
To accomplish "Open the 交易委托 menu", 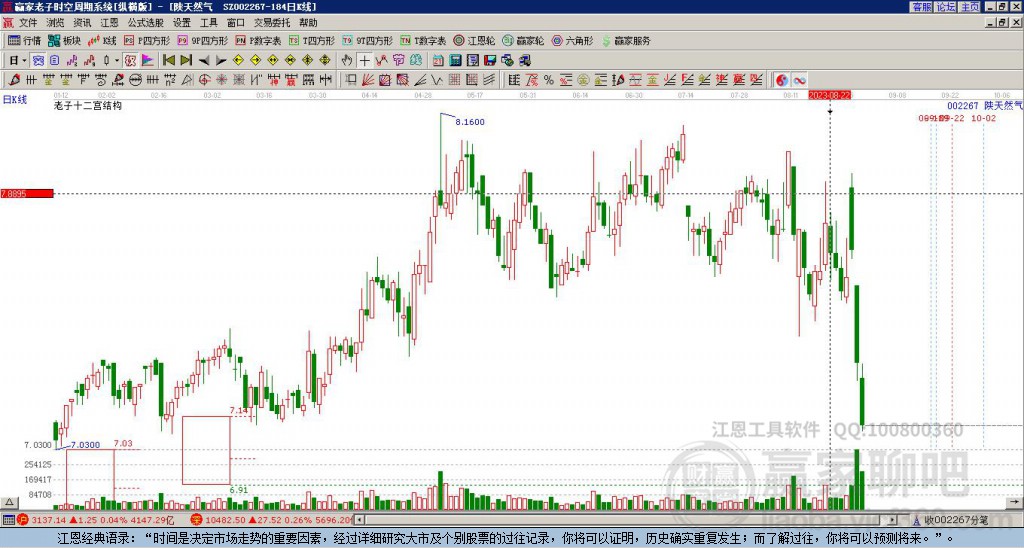I will (x=272, y=23).
